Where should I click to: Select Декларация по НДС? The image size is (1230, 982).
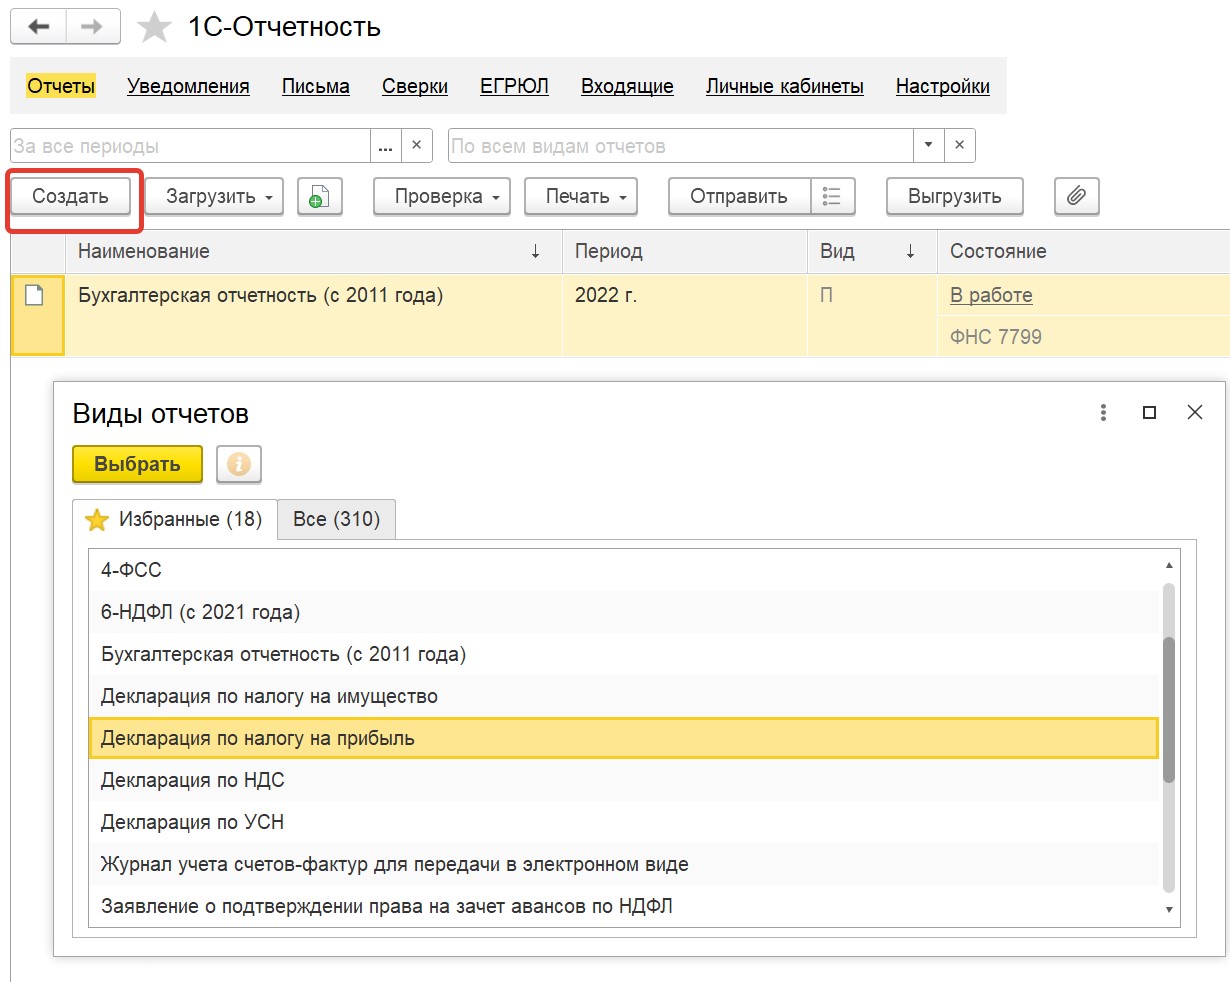click(624, 780)
